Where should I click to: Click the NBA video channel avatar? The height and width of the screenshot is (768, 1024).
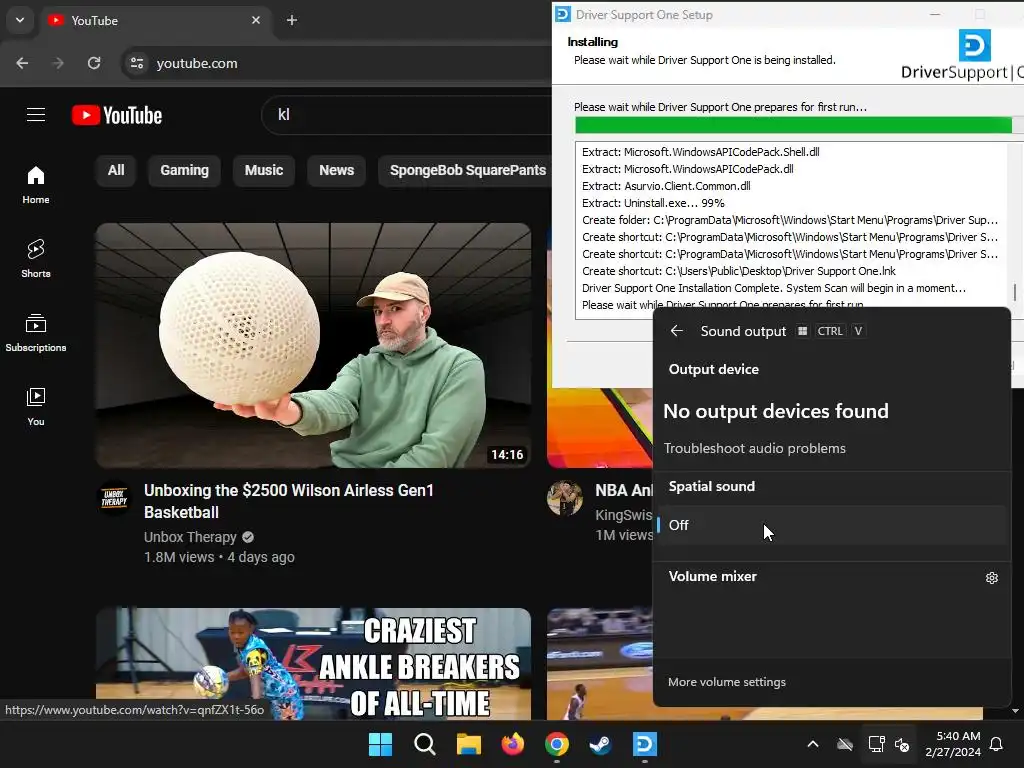pyautogui.click(x=565, y=498)
